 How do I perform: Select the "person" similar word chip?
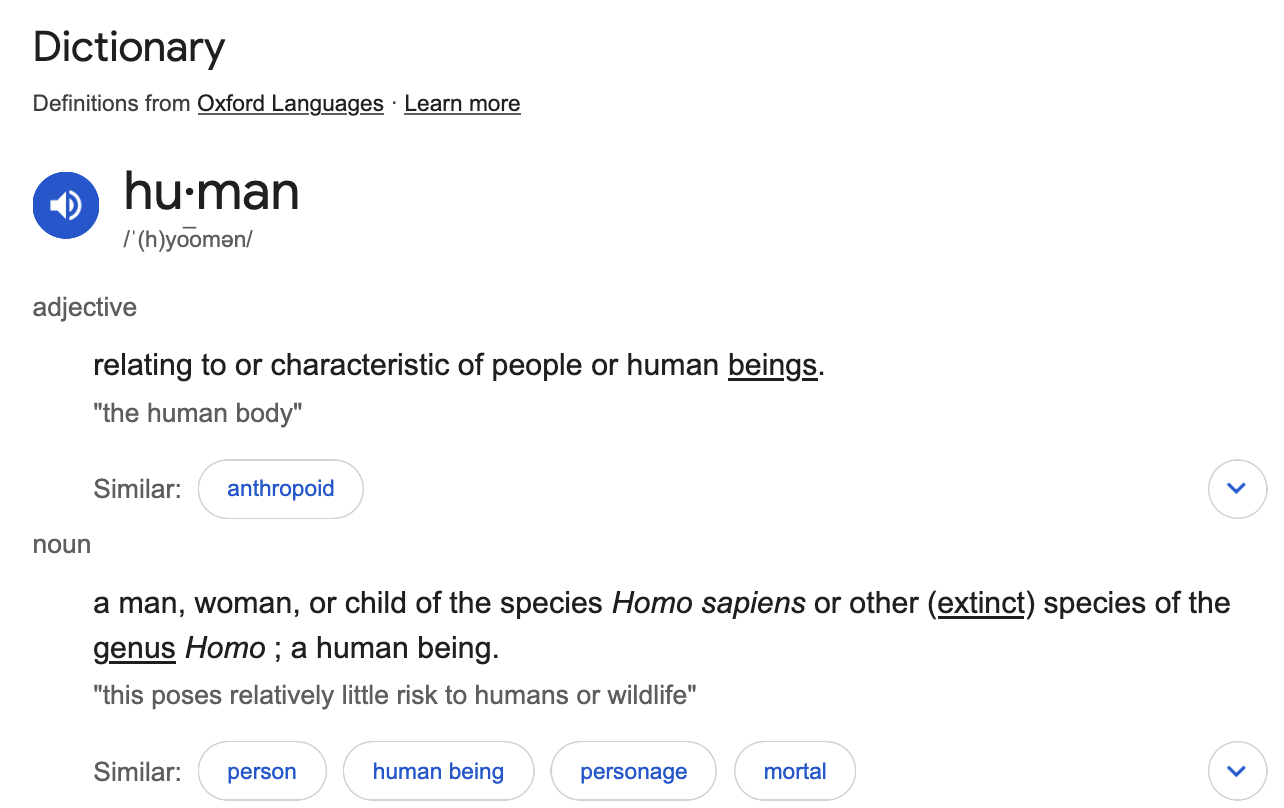point(262,771)
